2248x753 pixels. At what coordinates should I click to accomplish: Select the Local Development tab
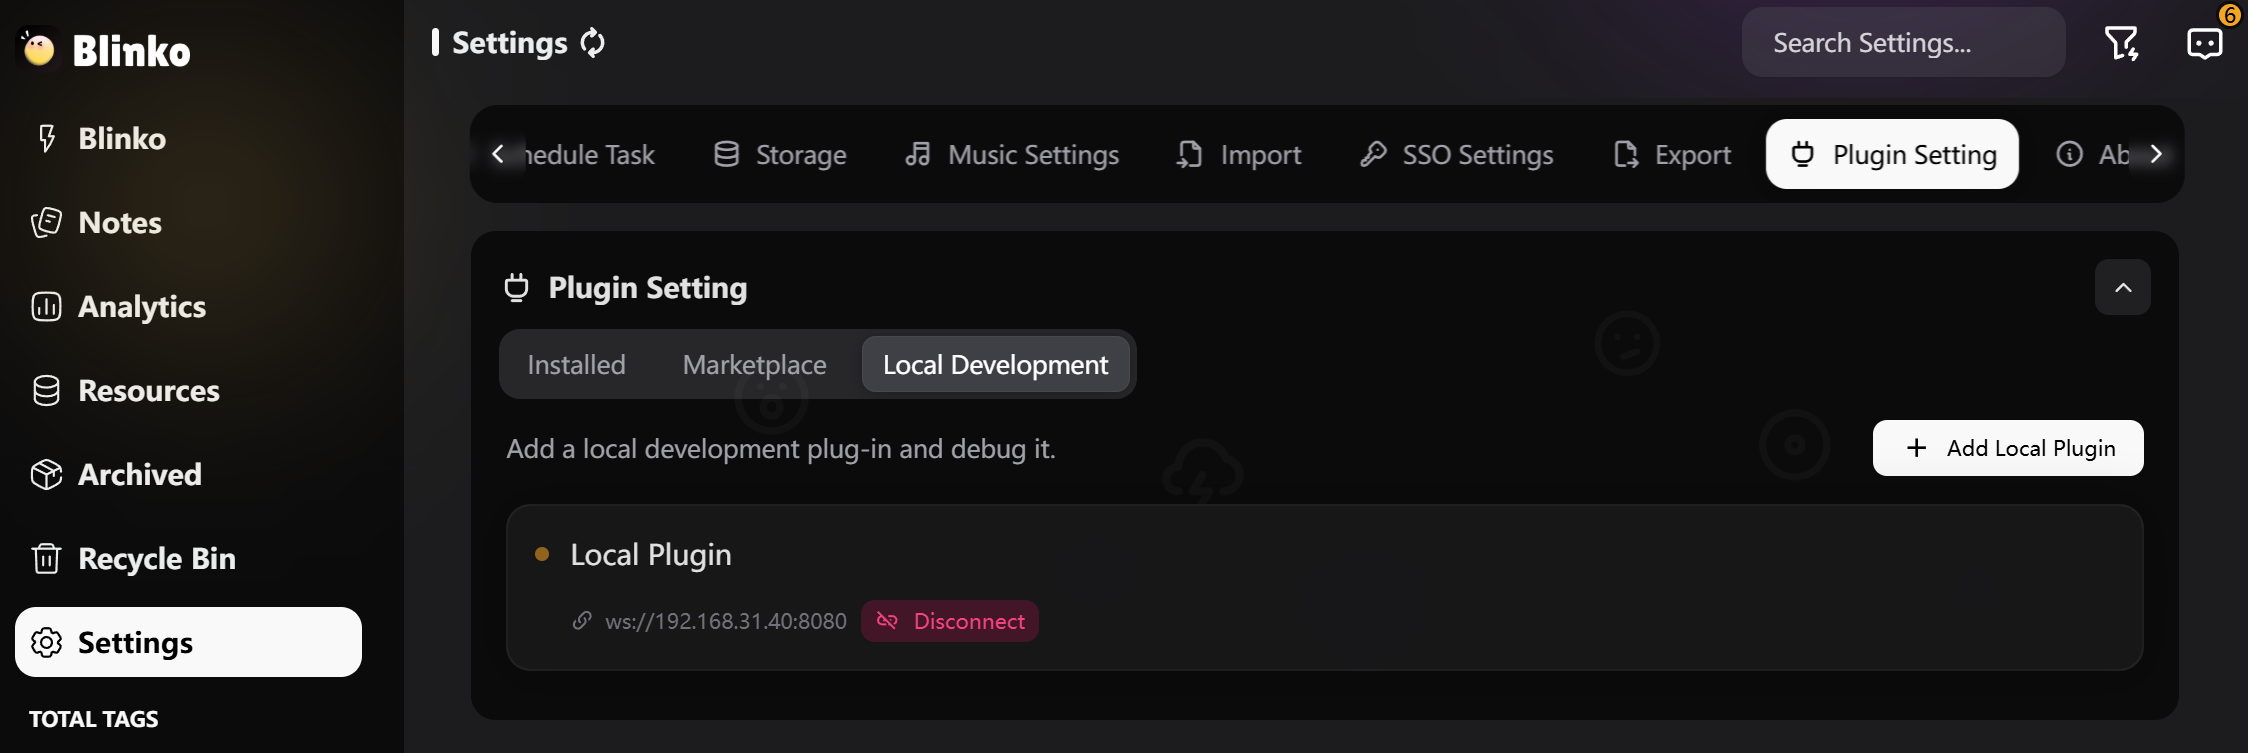(995, 364)
